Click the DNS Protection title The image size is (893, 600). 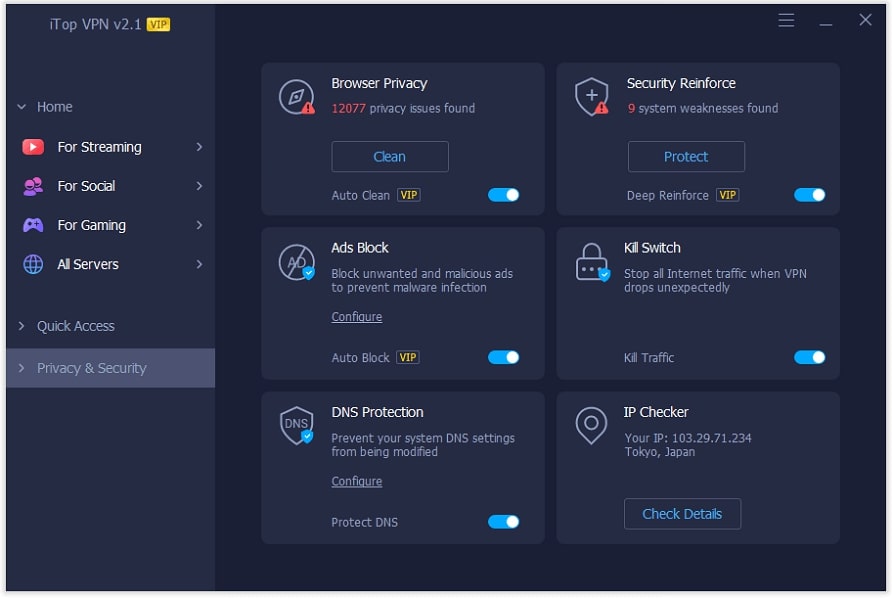[377, 412]
